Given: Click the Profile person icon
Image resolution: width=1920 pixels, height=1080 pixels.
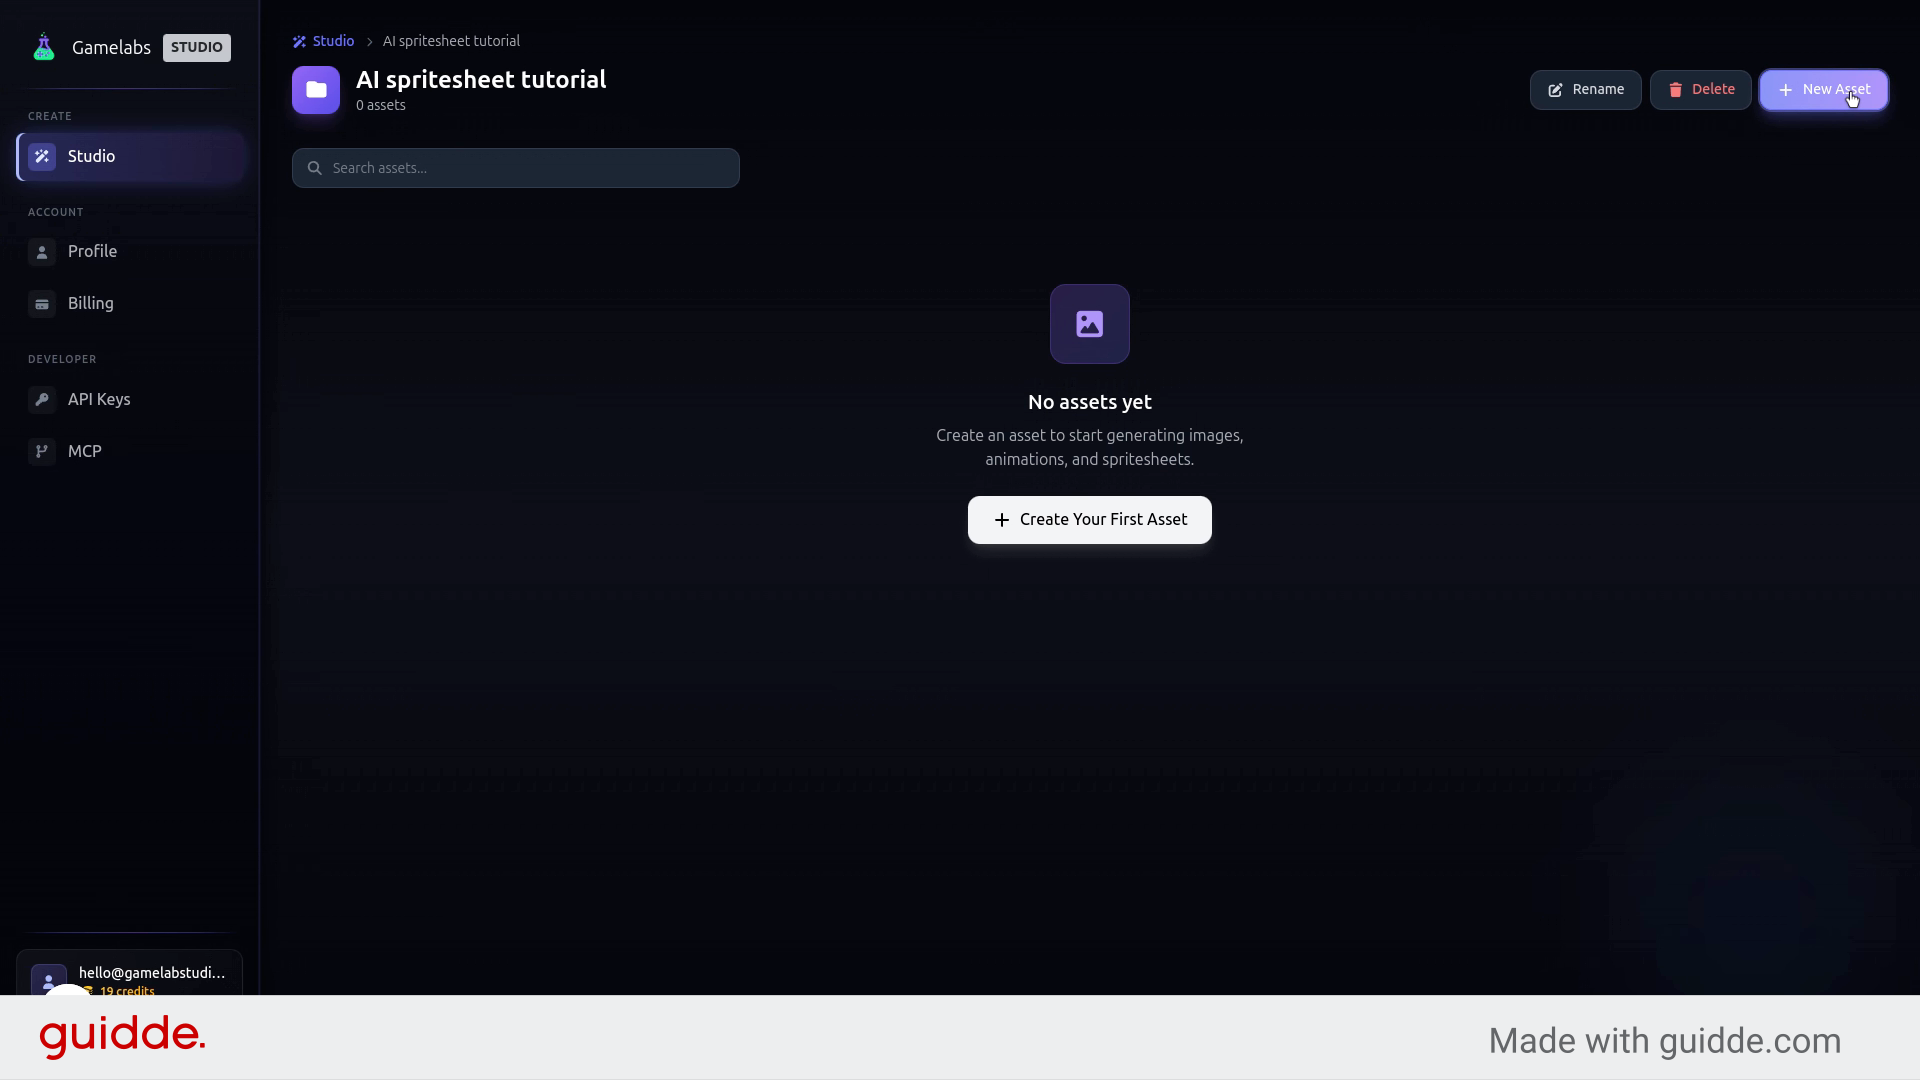Looking at the screenshot, I should coord(42,253).
